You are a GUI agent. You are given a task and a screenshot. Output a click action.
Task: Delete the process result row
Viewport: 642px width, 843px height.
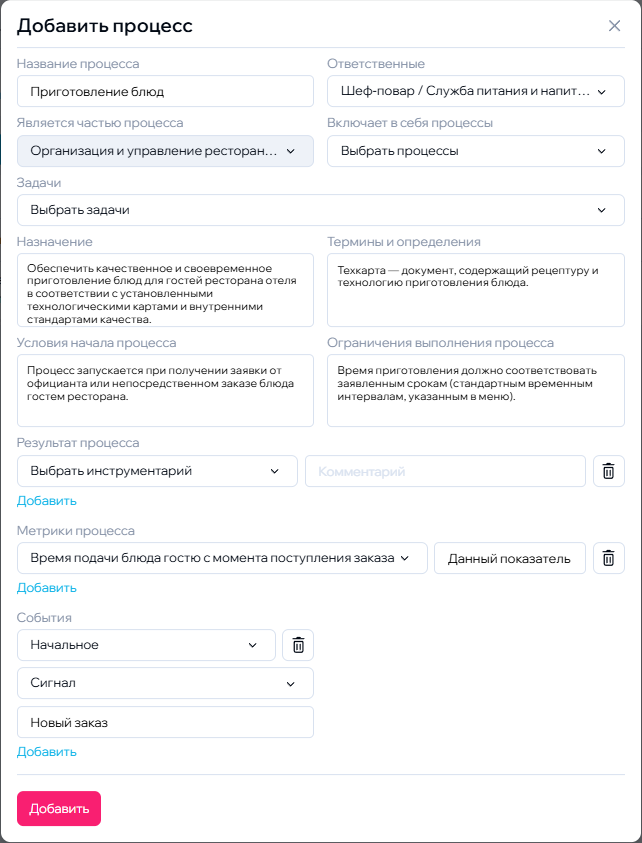[608, 471]
